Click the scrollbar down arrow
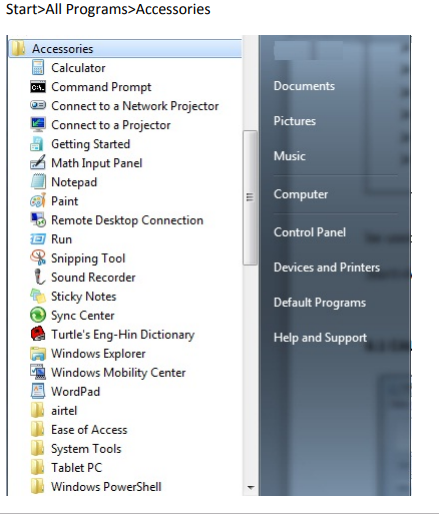Screen dimensions: 439x514 tap(251, 487)
